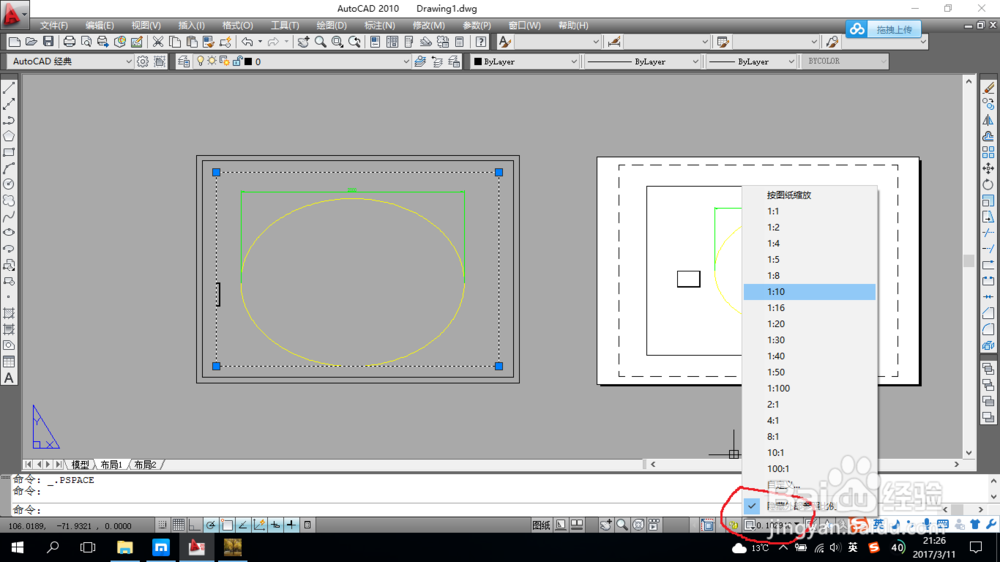This screenshot has width=1000, height=562.
Task: Click the Plot printer icon
Action: tap(69, 42)
